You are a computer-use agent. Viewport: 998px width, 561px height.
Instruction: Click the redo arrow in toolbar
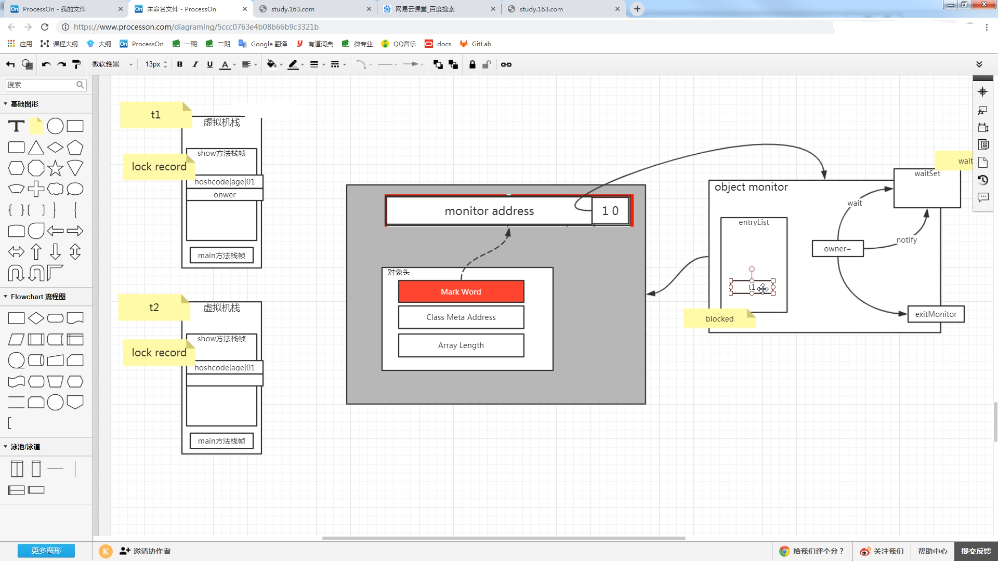click(61, 64)
